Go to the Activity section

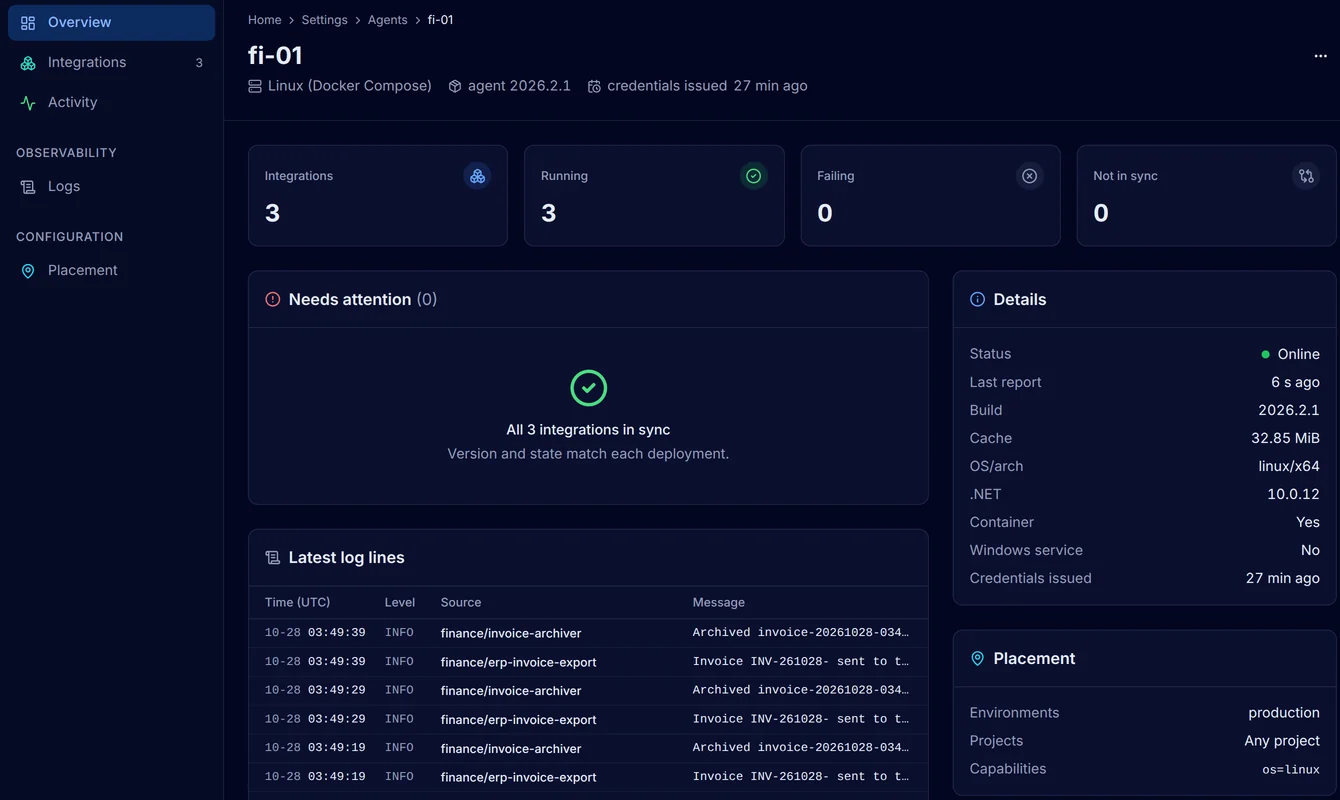111,102
